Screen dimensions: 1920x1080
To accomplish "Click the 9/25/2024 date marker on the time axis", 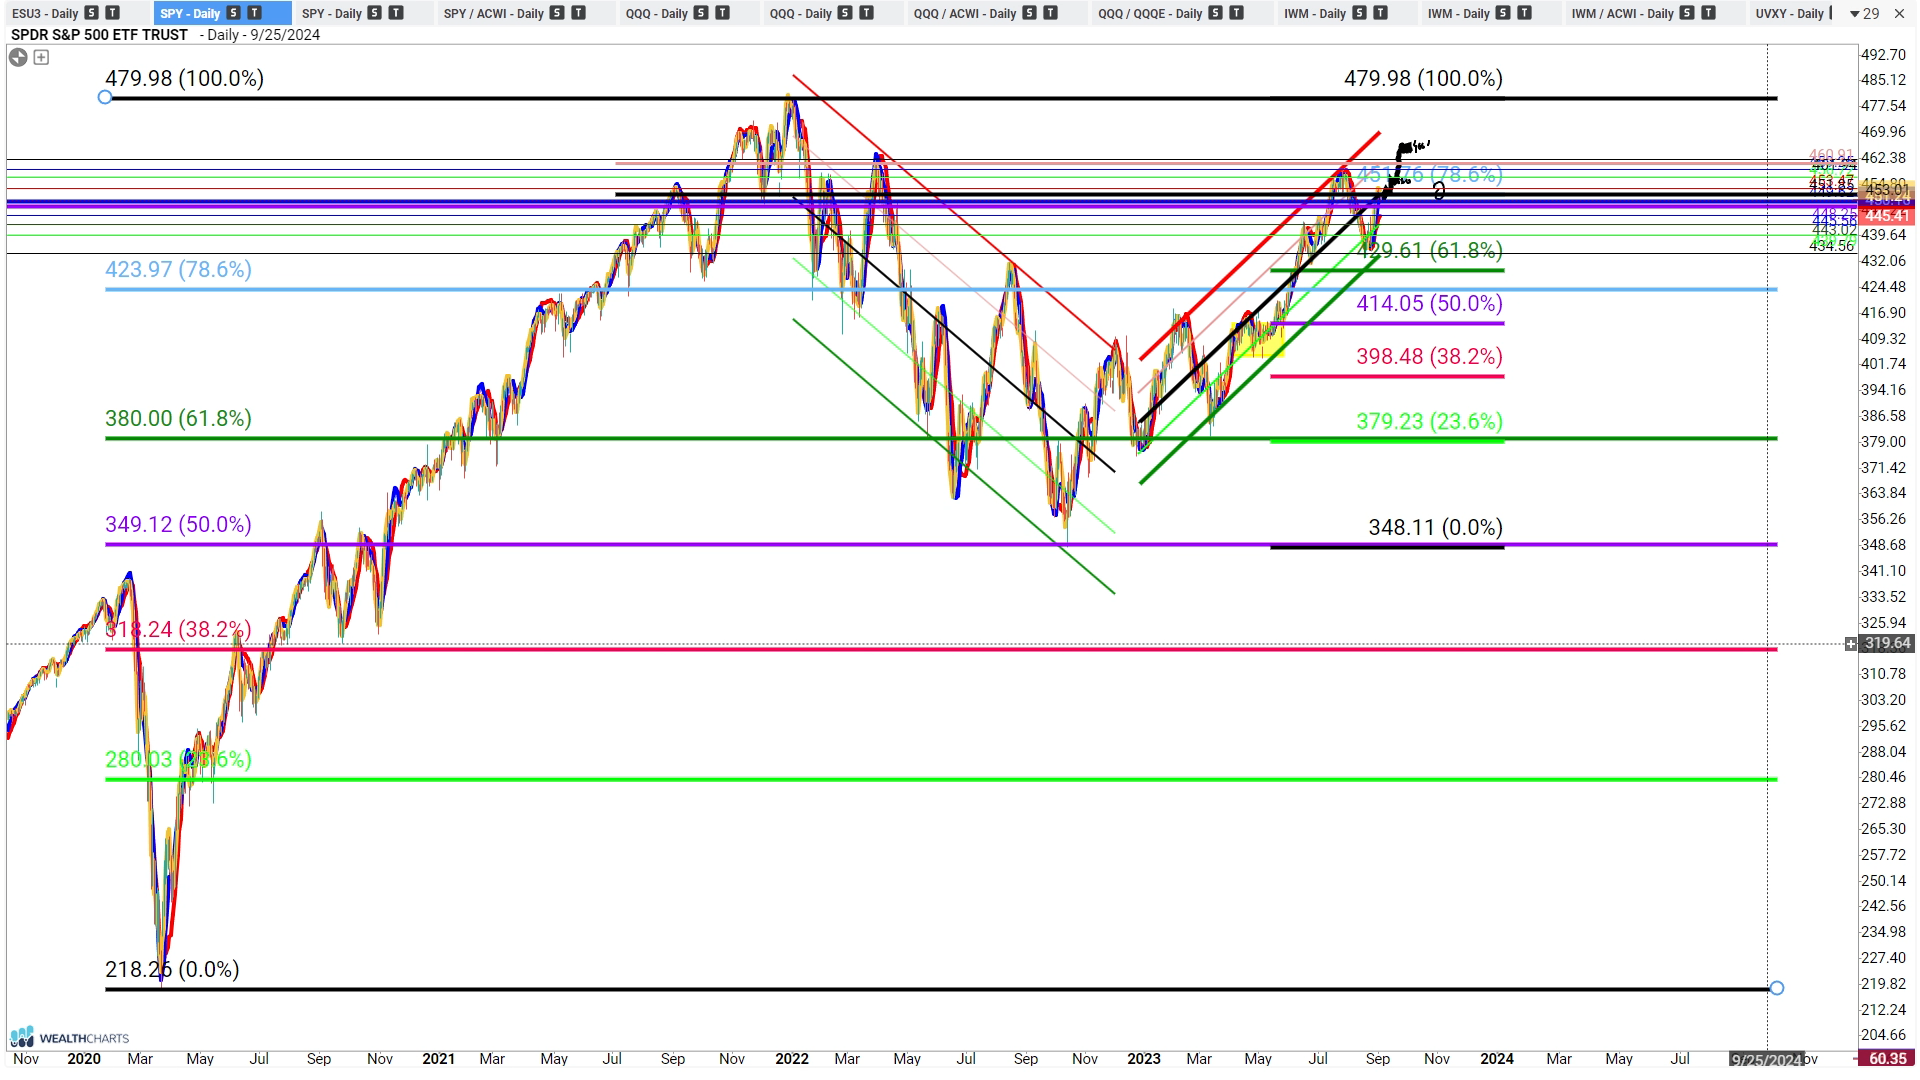I will pyautogui.click(x=1767, y=1059).
